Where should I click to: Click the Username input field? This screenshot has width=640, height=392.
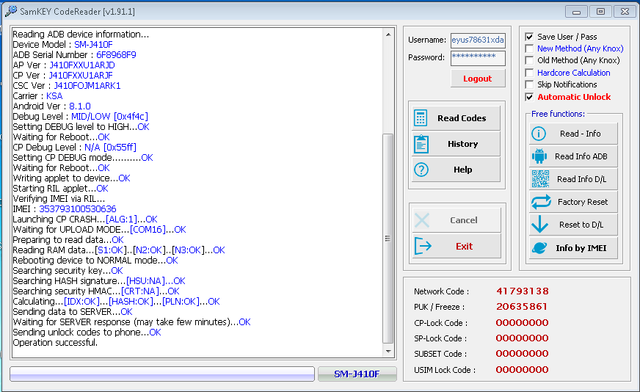pyautogui.click(x=478, y=40)
